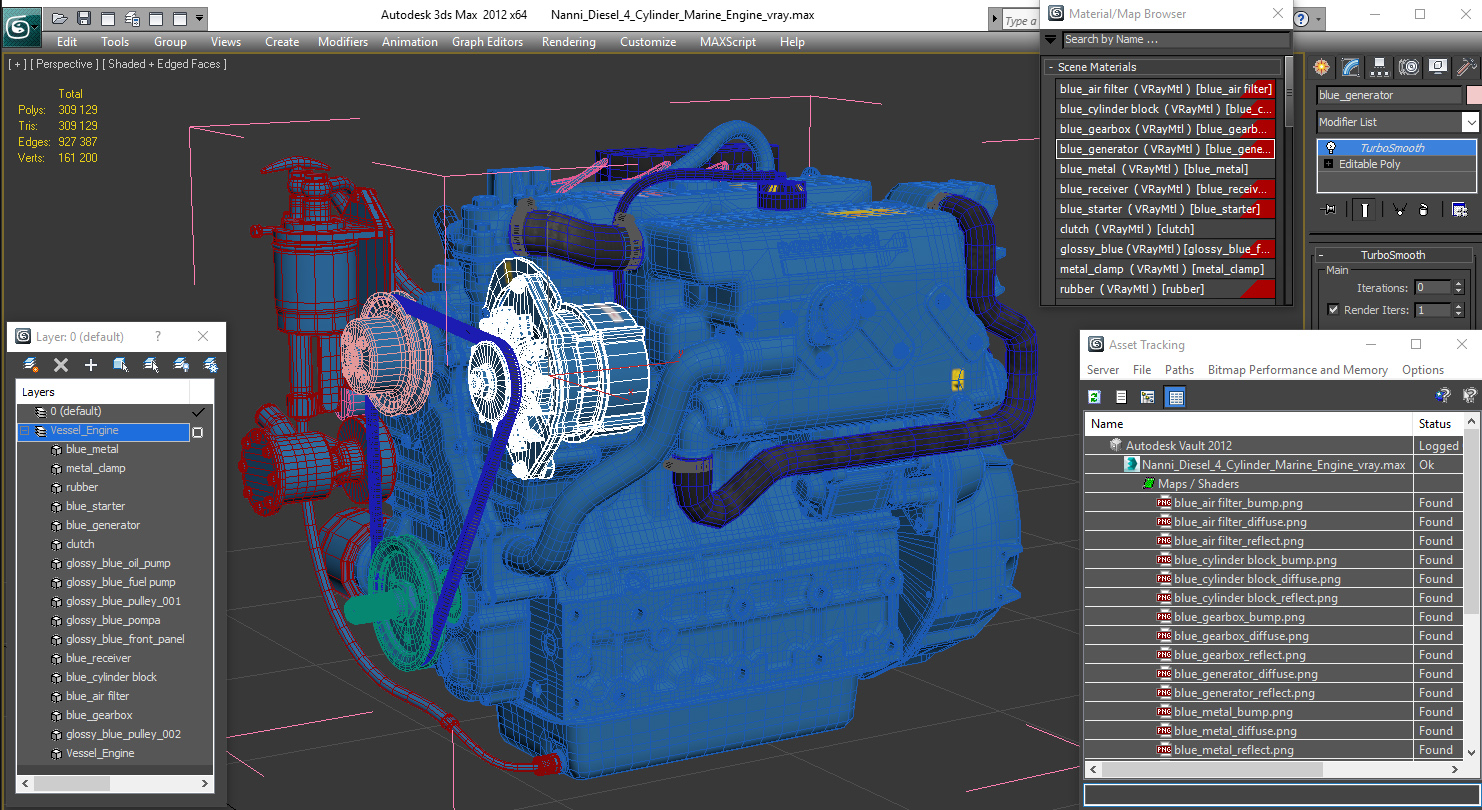Viewport: 1482px width, 810px height.
Task: Toggle Vessel_Engine layer current checkbox
Action: pyautogui.click(x=197, y=432)
